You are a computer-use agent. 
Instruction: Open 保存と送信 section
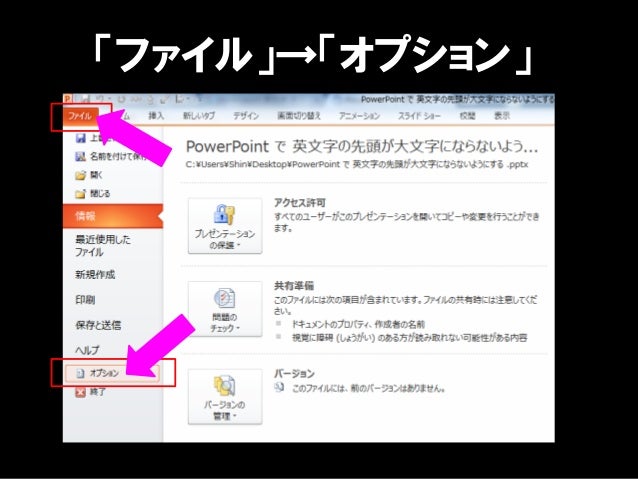(98, 325)
